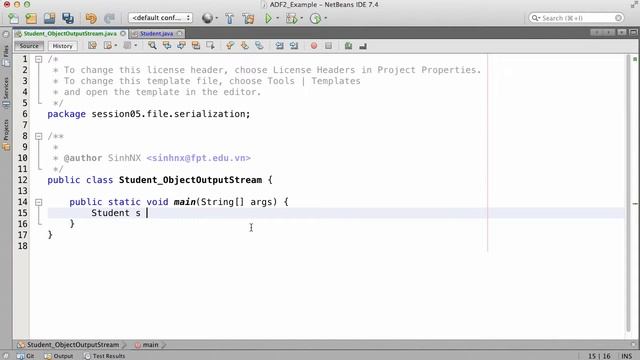640x360 pixels.
Task: Collapse the license header comment fold
Action: pos(38,60)
